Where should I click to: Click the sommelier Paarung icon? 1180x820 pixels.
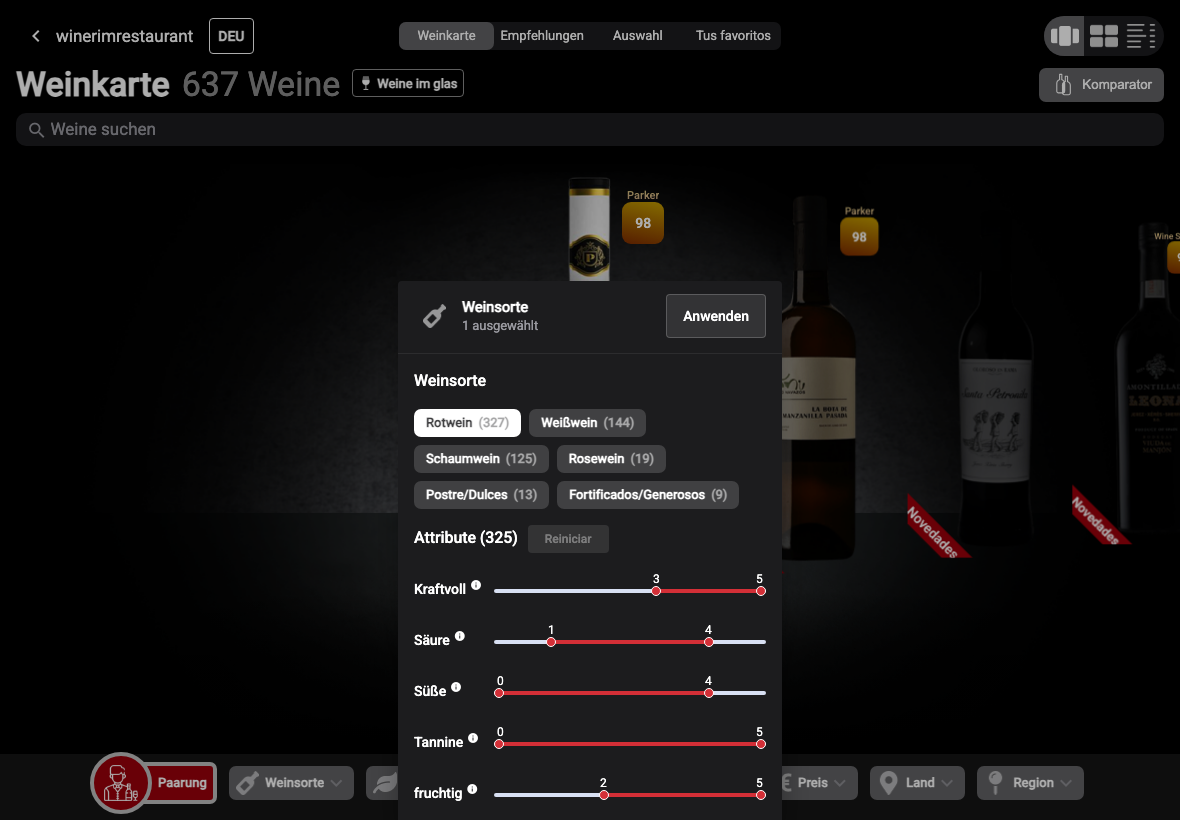point(120,782)
